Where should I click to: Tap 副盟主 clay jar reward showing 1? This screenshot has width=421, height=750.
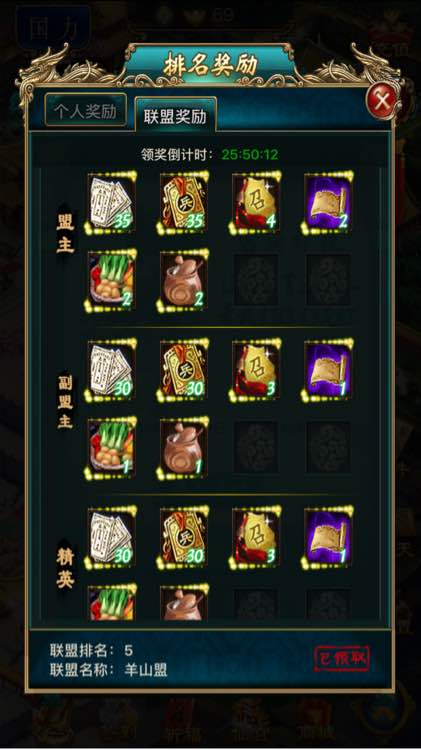[x=183, y=448]
